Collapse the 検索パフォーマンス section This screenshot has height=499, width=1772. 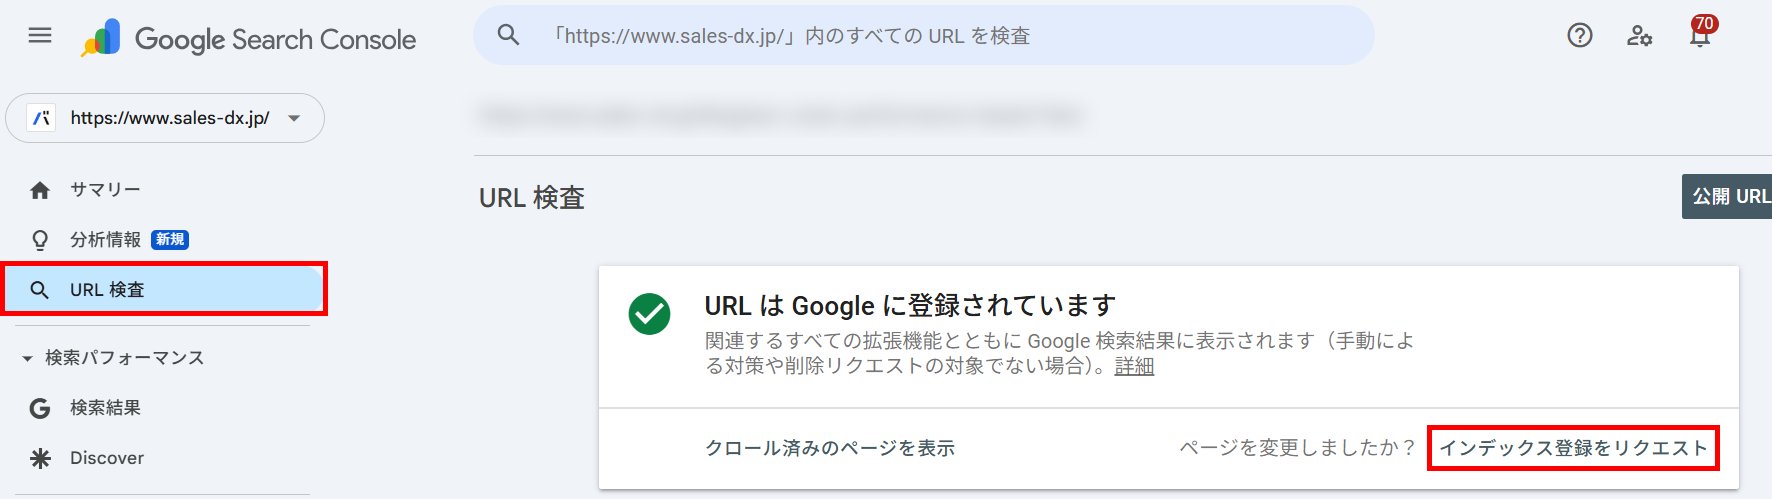[x=27, y=358]
